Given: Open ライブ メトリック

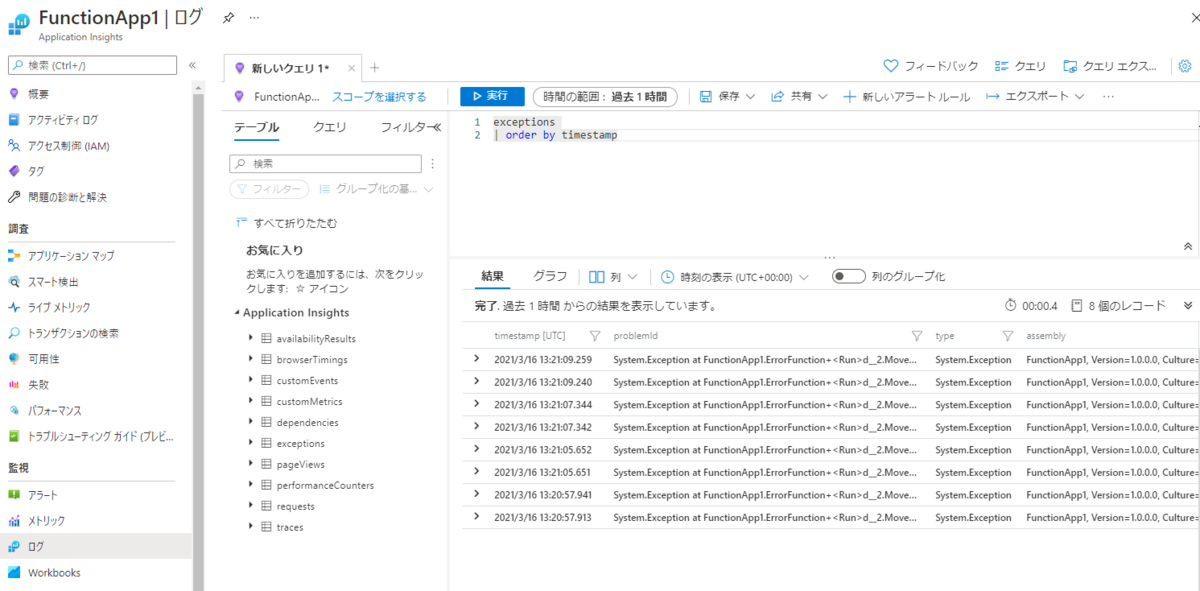Looking at the screenshot, I should pyautogui.click(x=59, y=308).
